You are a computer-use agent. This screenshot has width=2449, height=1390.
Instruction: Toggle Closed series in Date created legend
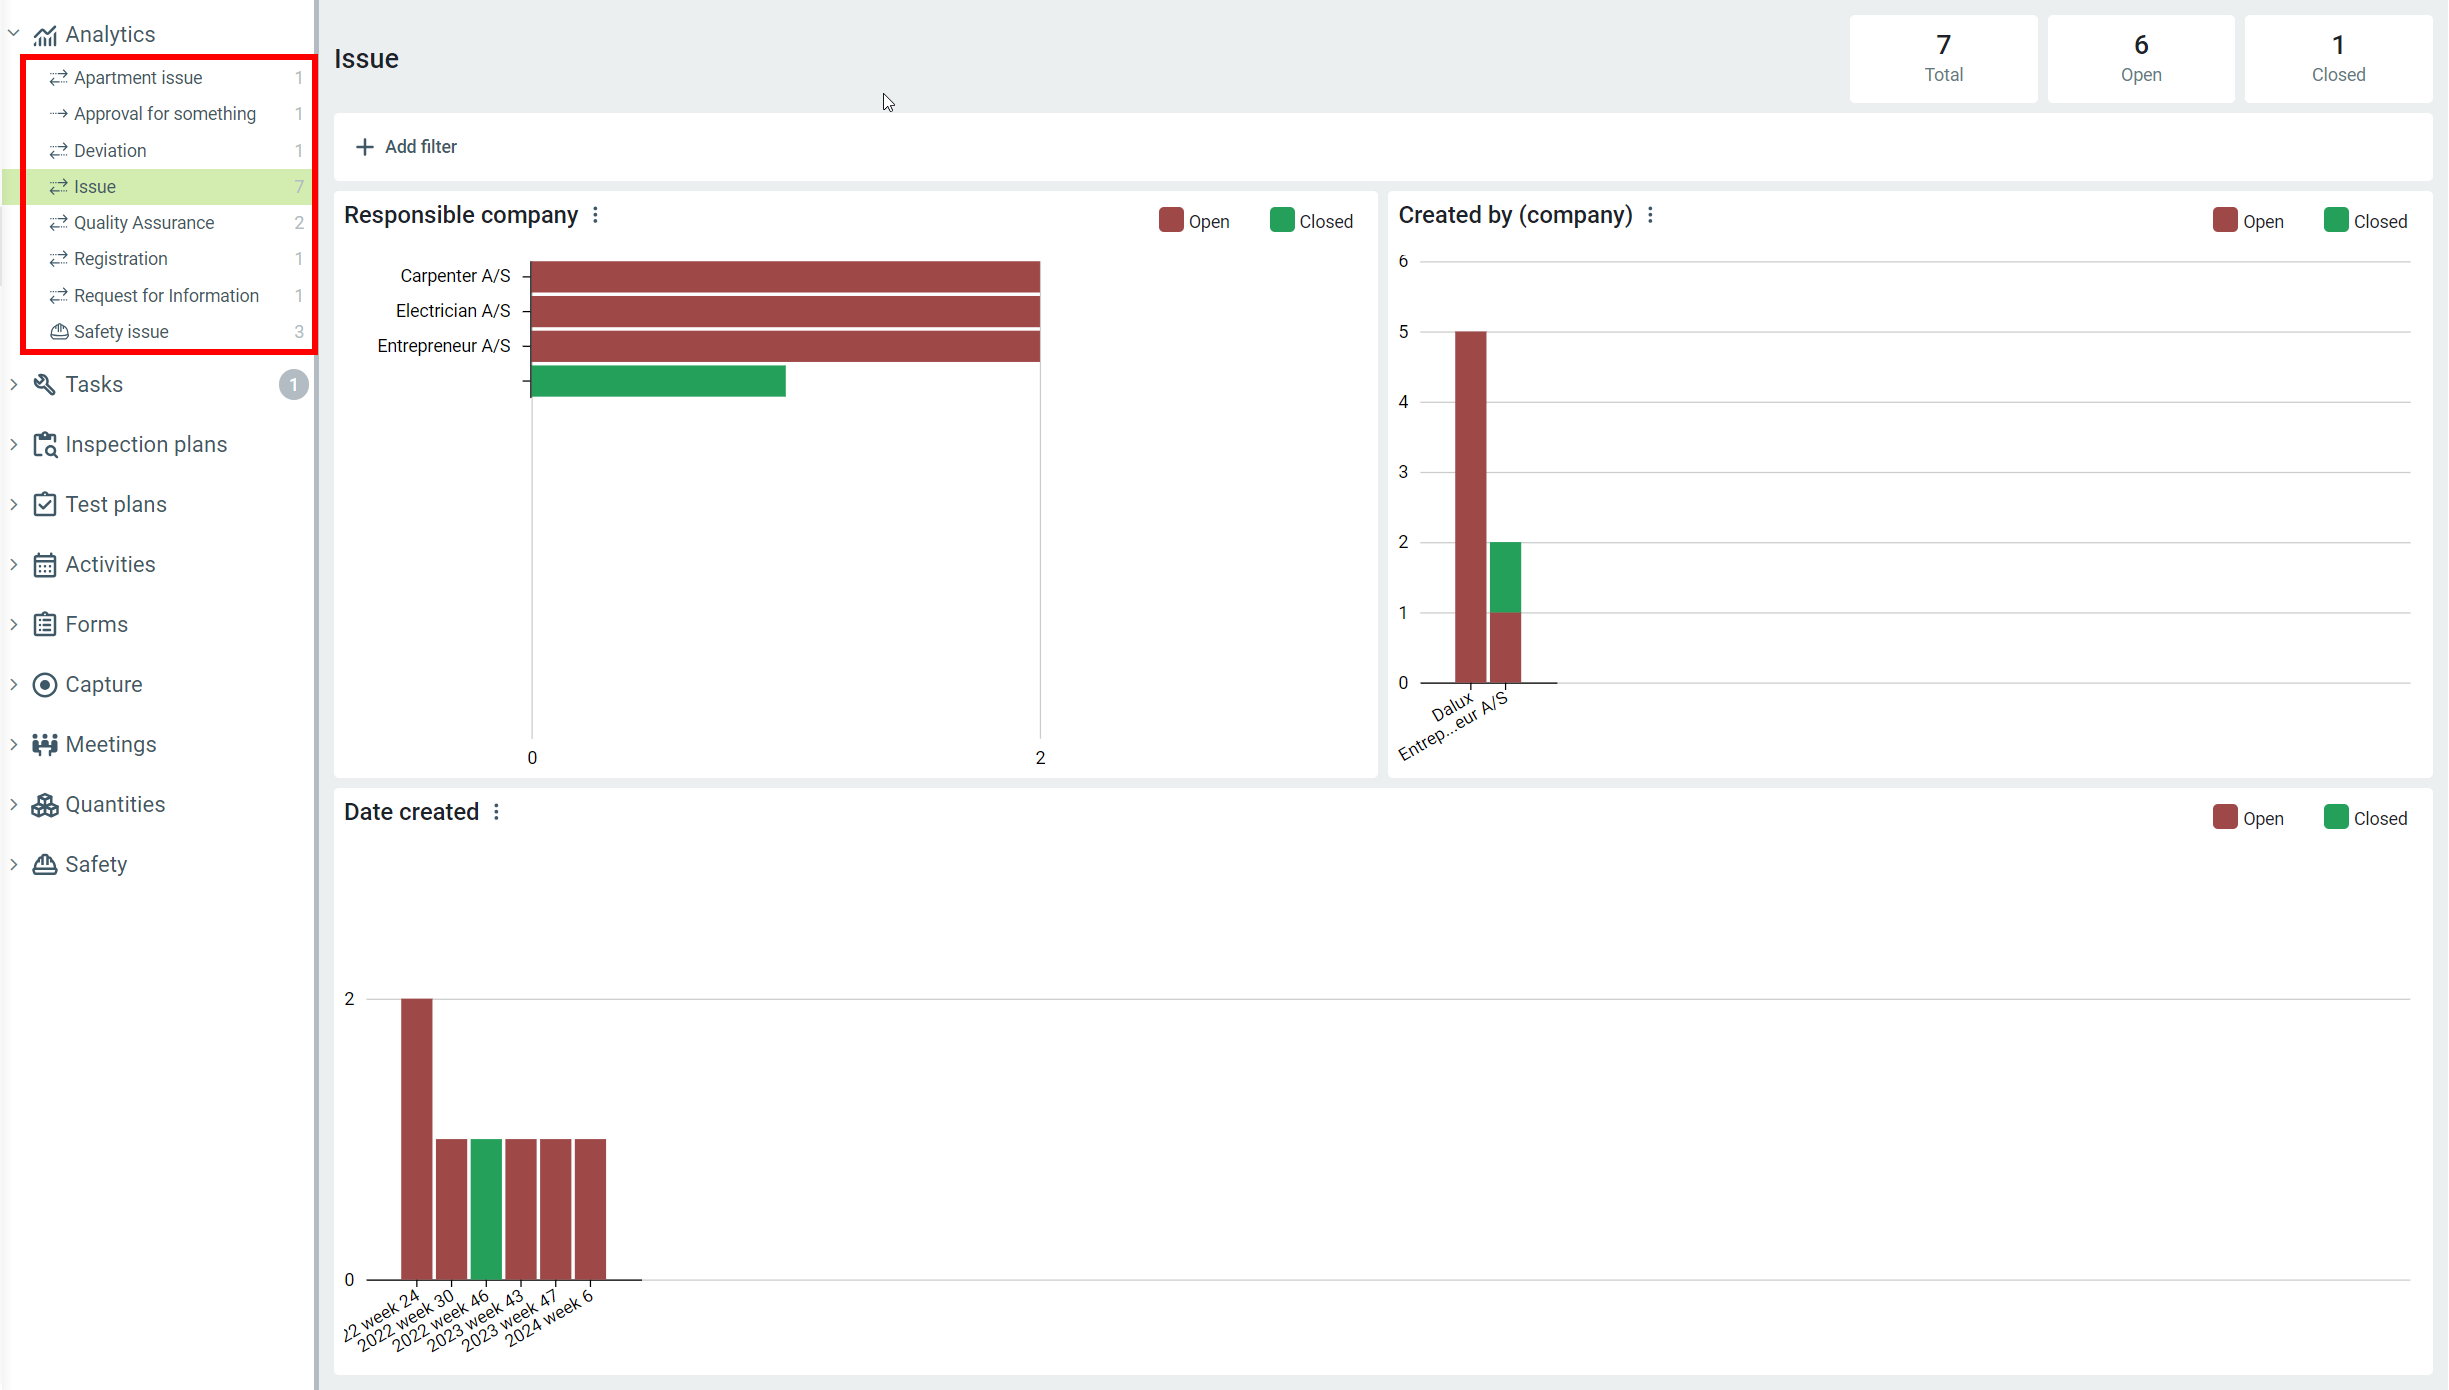2365,818
